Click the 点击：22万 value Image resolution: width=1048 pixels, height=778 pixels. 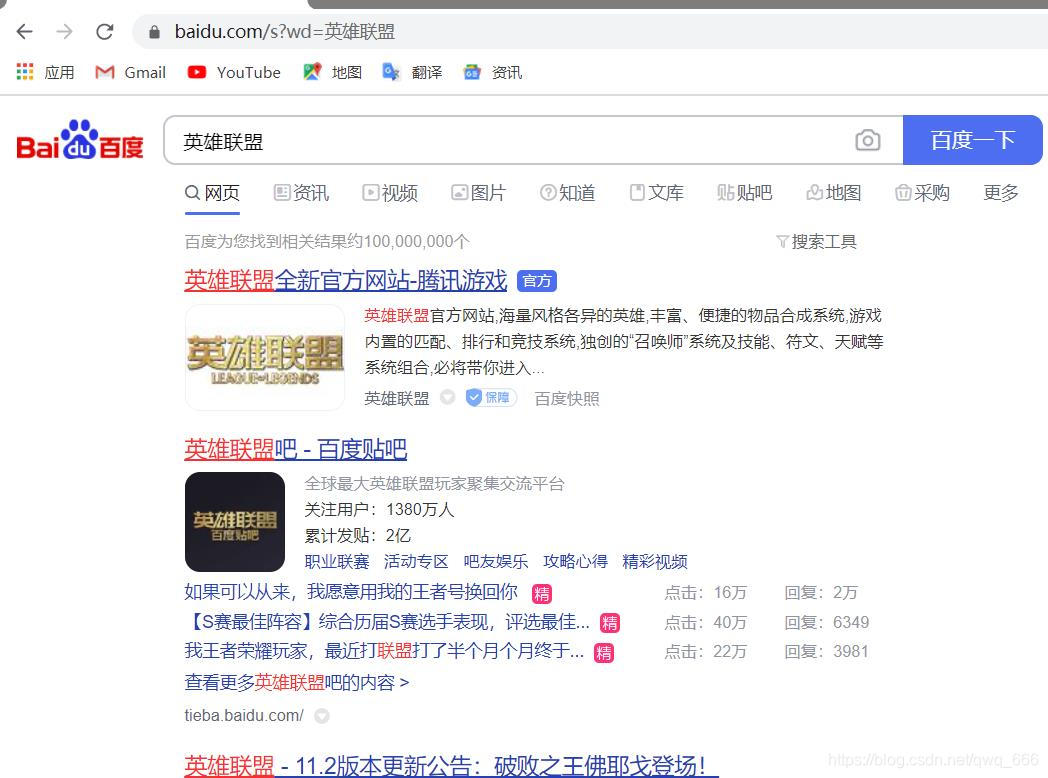tap(705, 651)
